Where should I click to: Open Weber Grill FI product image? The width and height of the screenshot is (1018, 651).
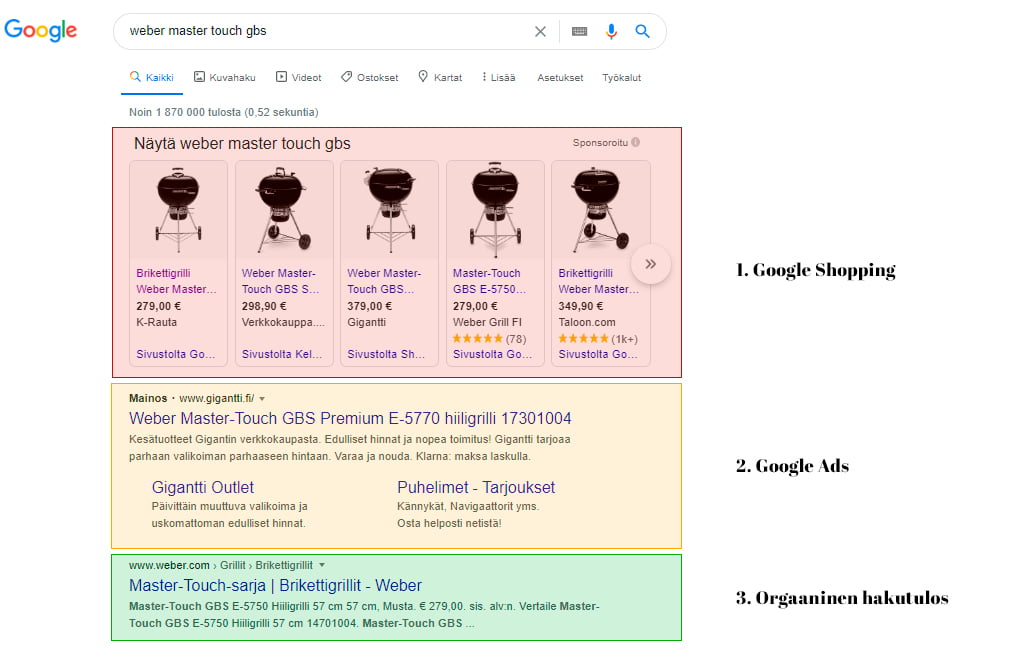[x=495, y=210]
